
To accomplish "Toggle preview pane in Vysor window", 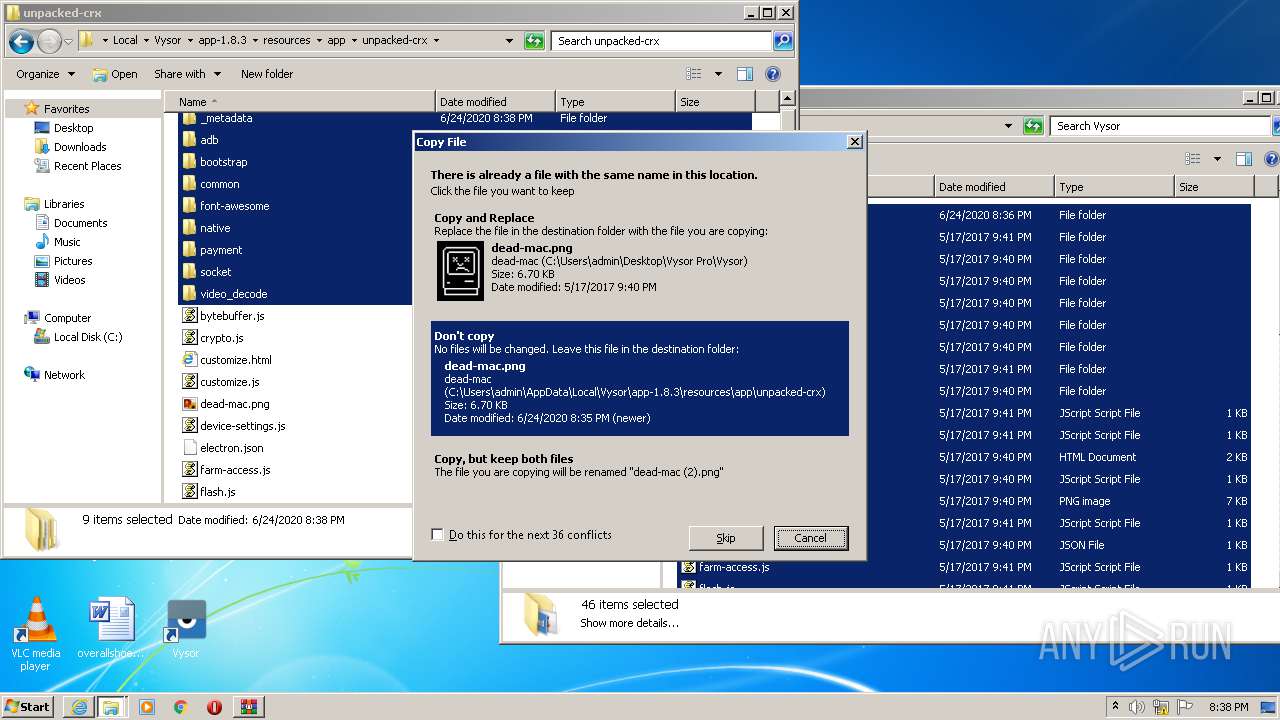I will (1244, 159).
